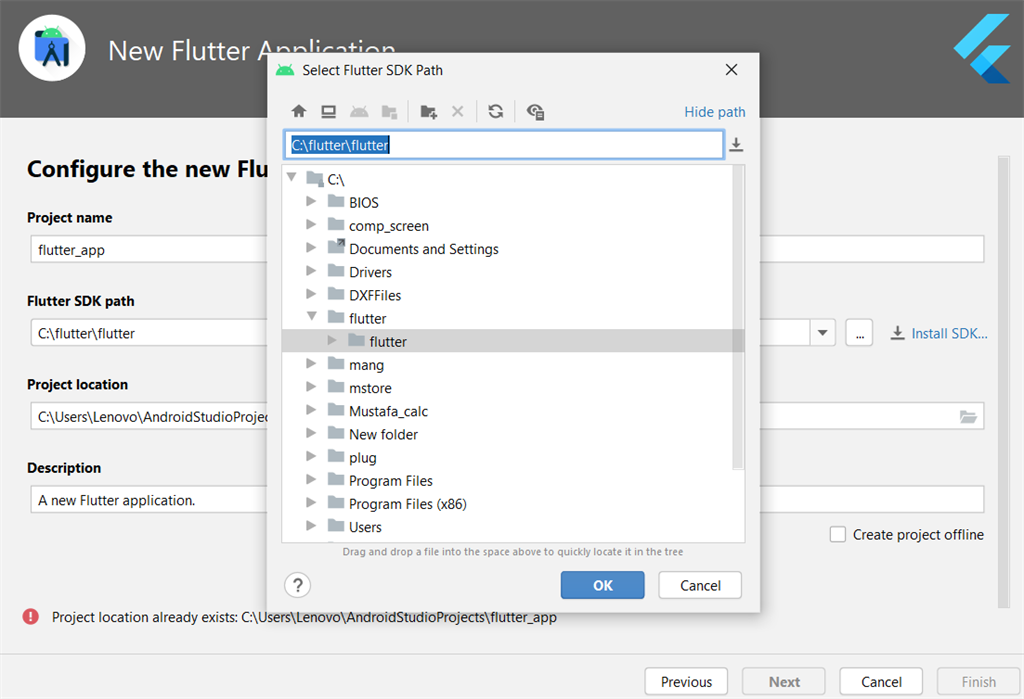Image resolution: width=1024 pixels, height=699 pixels.
Task: Click the Next wizard button
Action: tap(784, 681)
